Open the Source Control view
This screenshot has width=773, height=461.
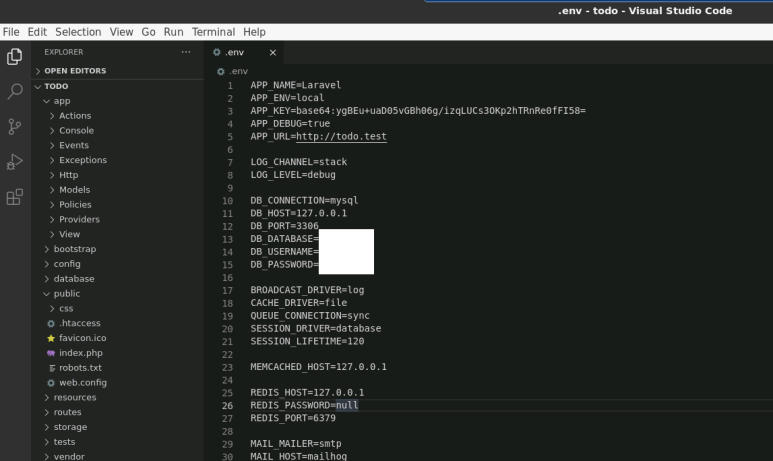[x=15, y=127]
